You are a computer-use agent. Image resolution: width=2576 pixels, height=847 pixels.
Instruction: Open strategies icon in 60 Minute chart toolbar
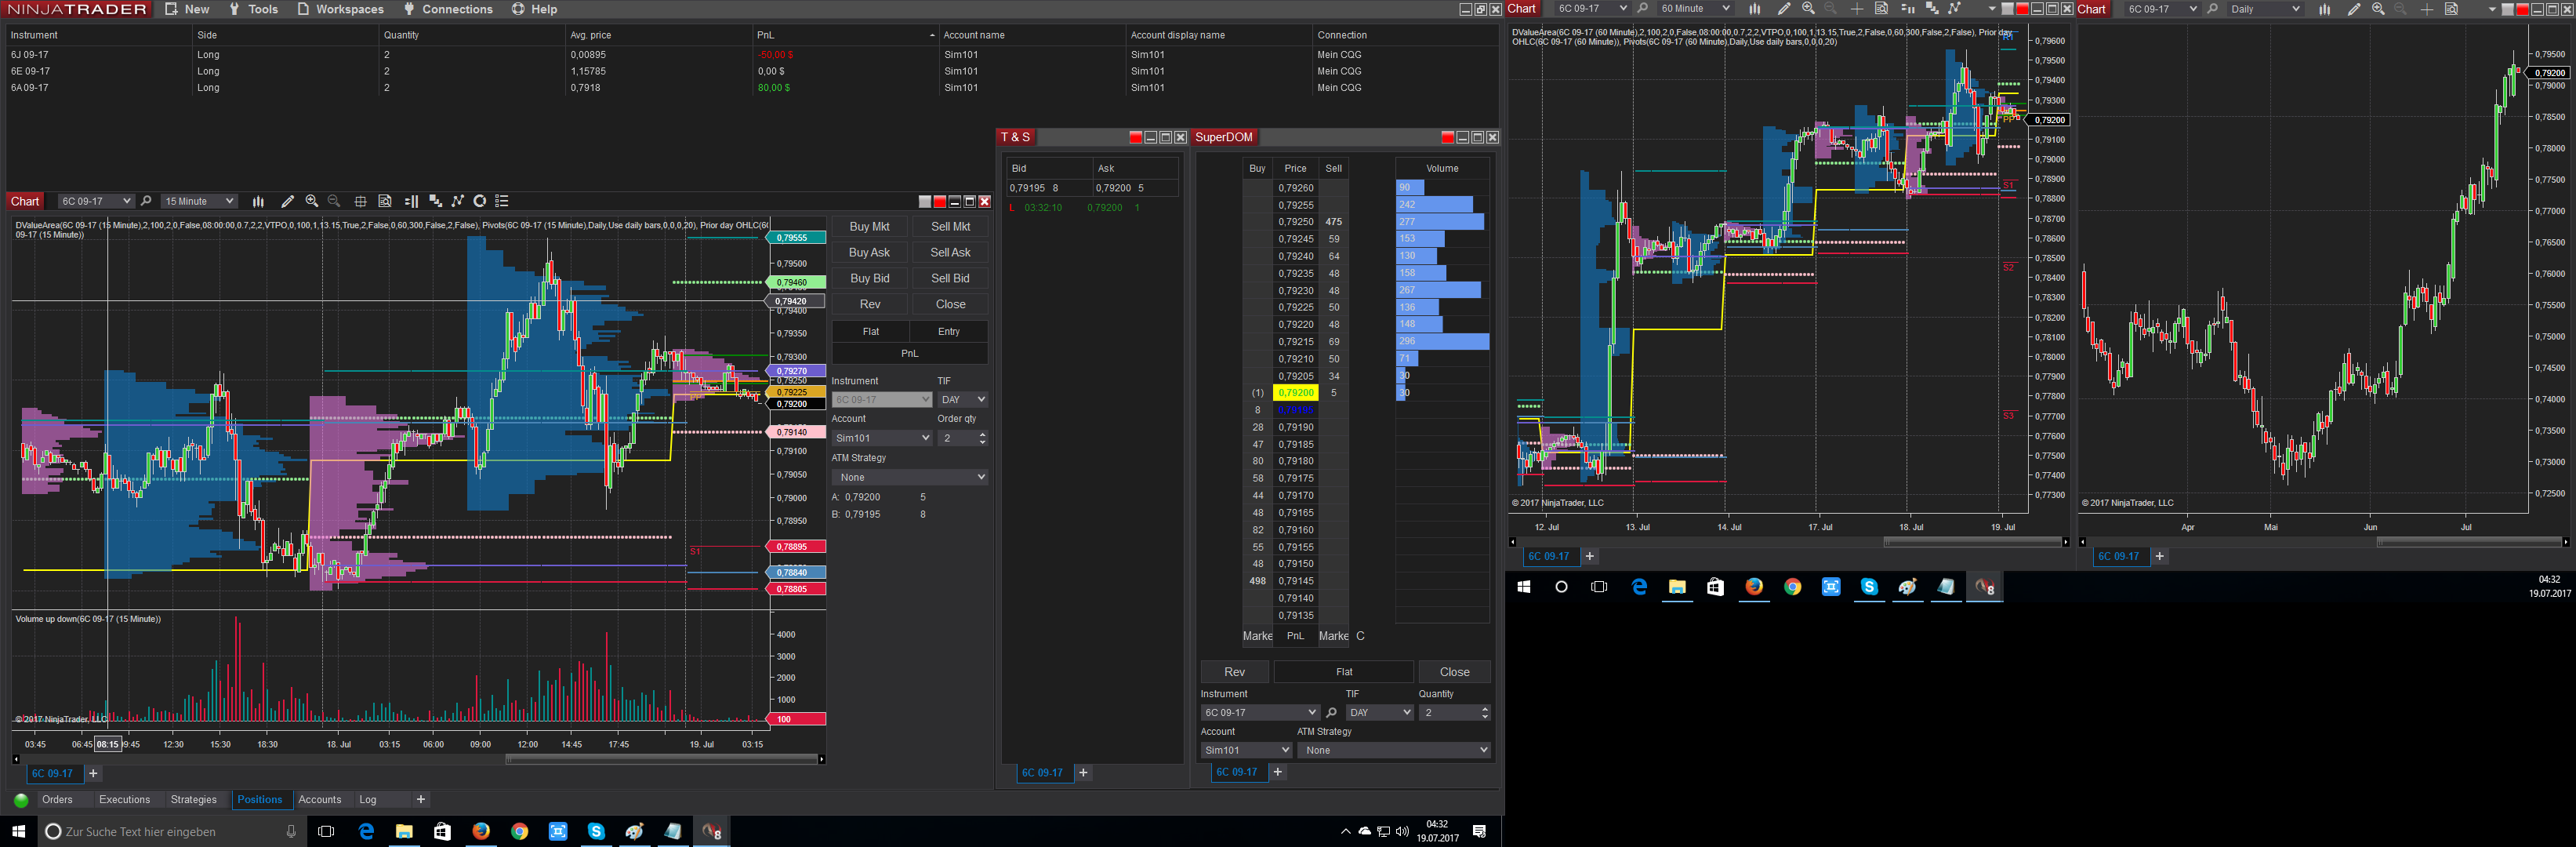(x=1954, y=9)
